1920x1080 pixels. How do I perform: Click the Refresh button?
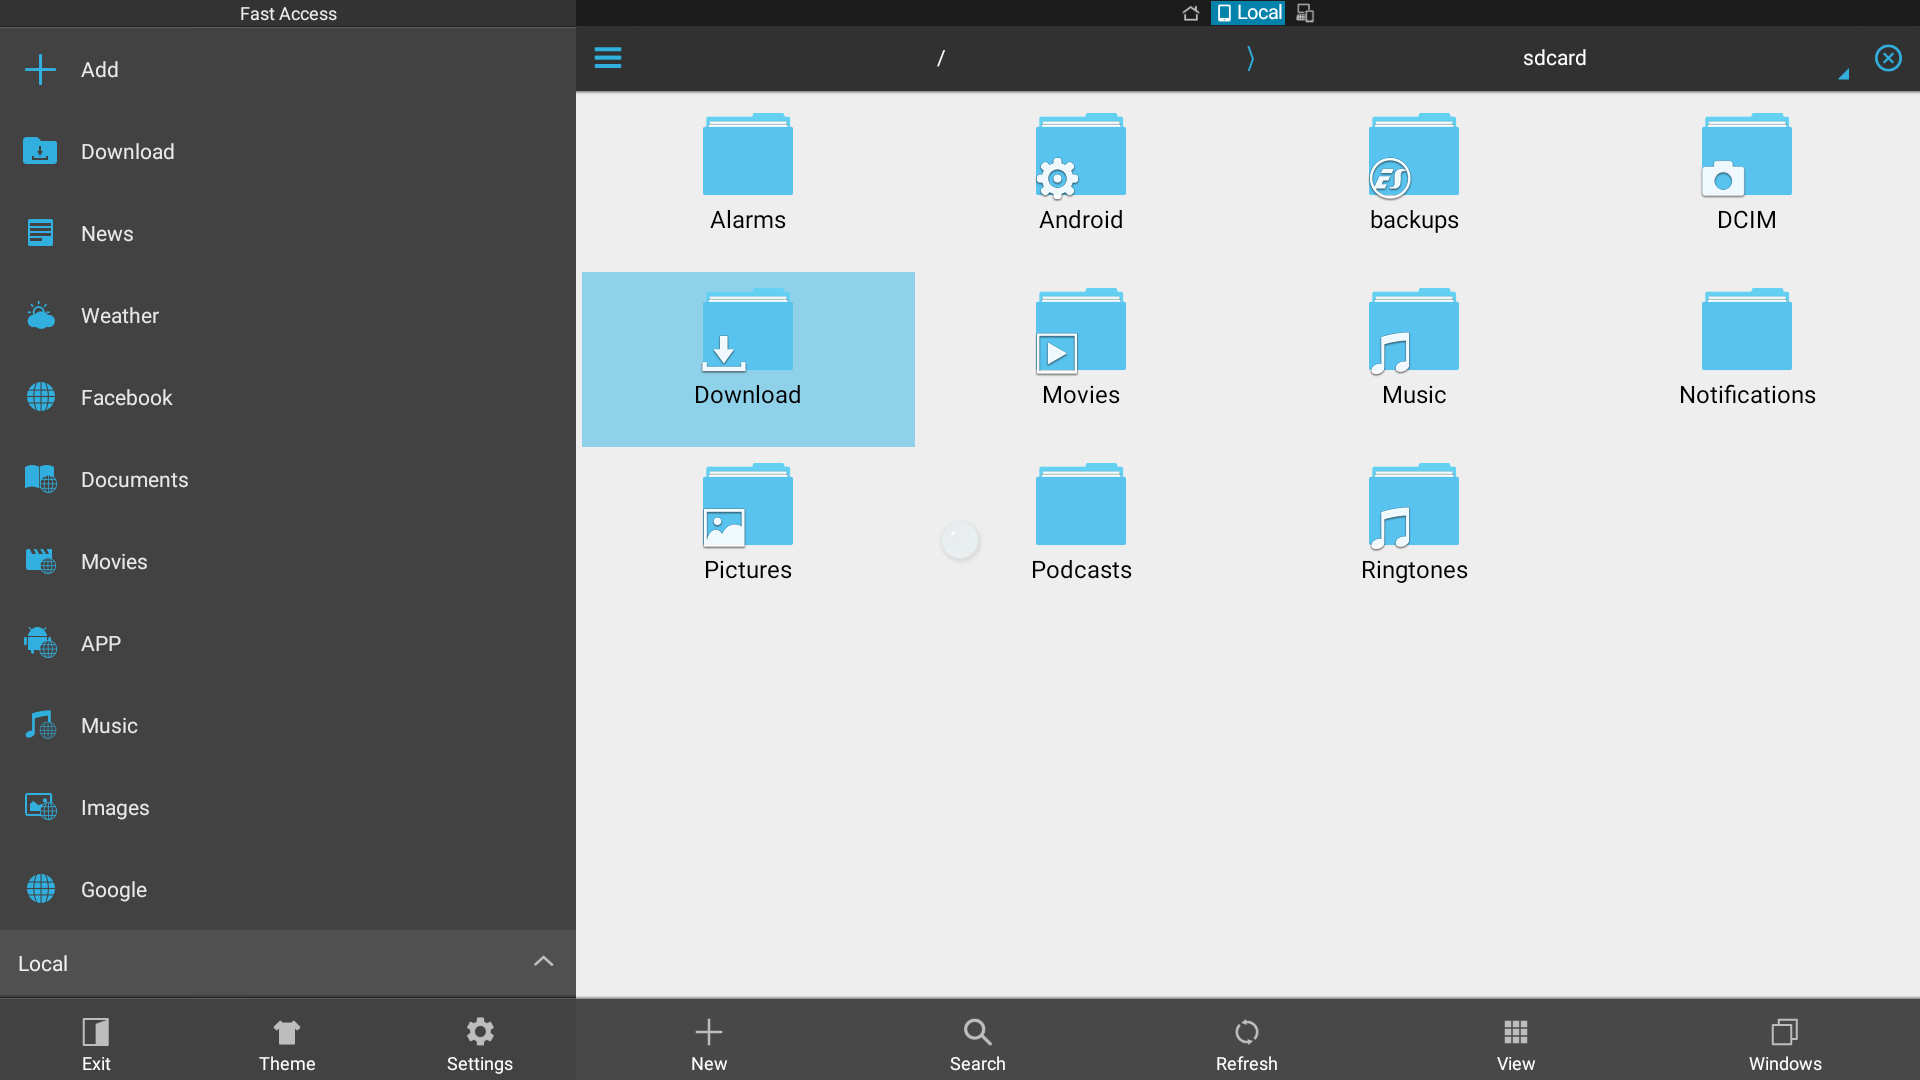pos(1245,1042)
